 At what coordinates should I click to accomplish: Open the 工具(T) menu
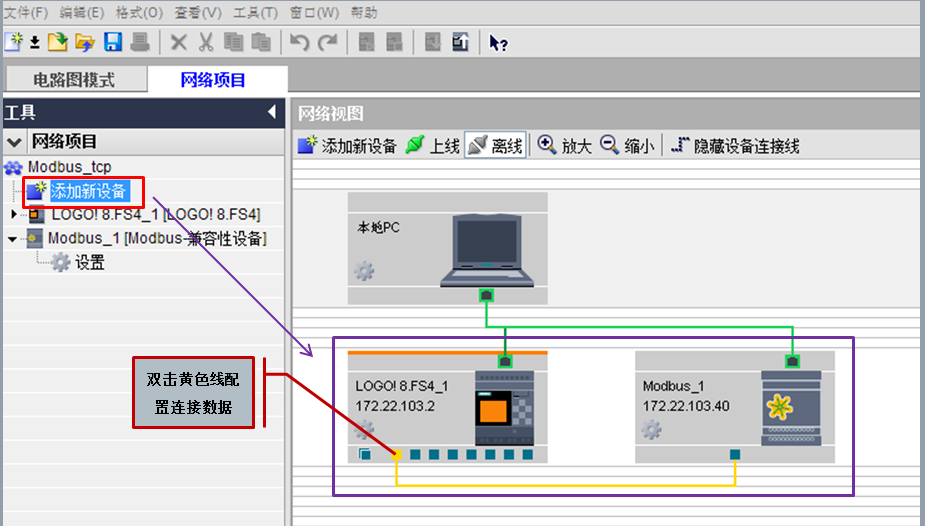point(255,12)
